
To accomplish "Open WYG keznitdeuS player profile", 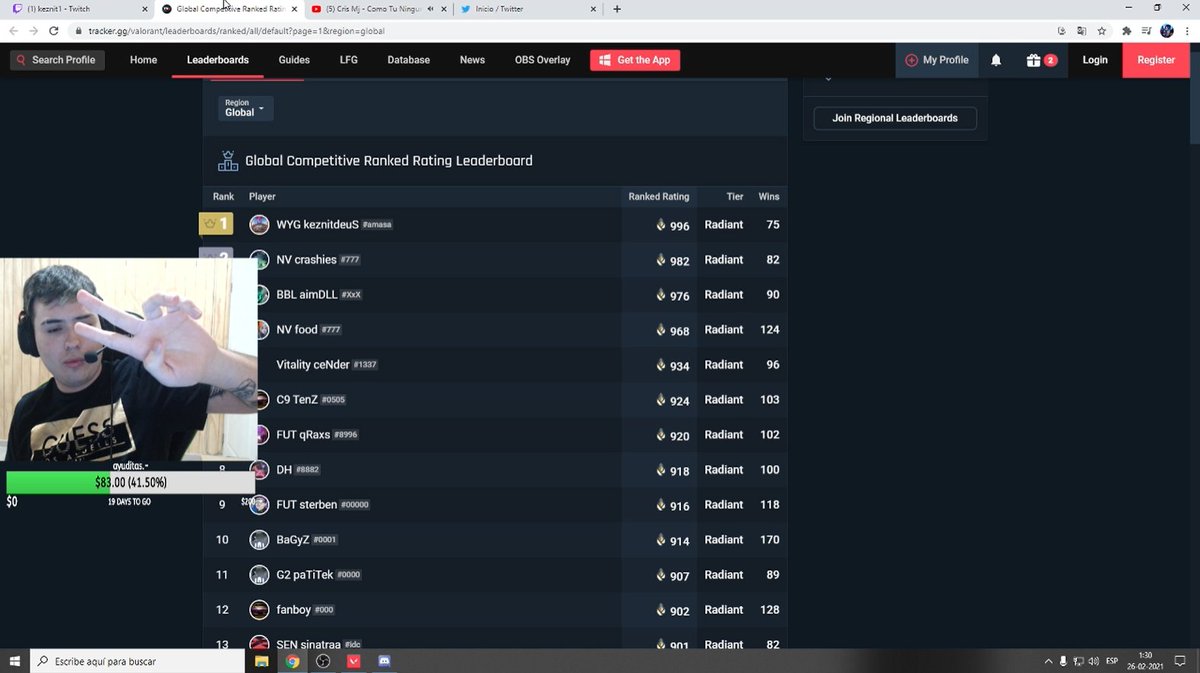I will [x=317, y=225].
